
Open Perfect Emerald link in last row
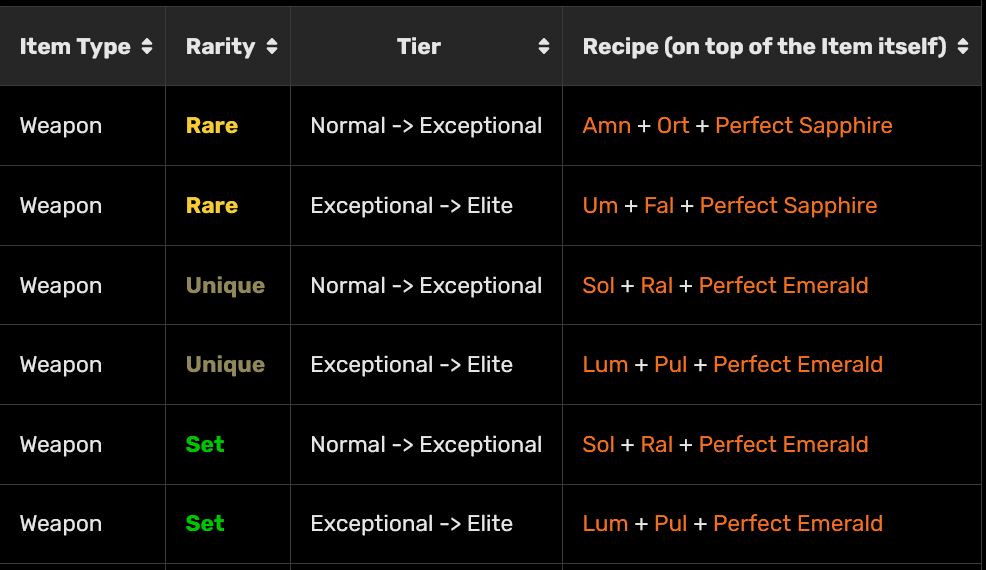coord(797,524)
